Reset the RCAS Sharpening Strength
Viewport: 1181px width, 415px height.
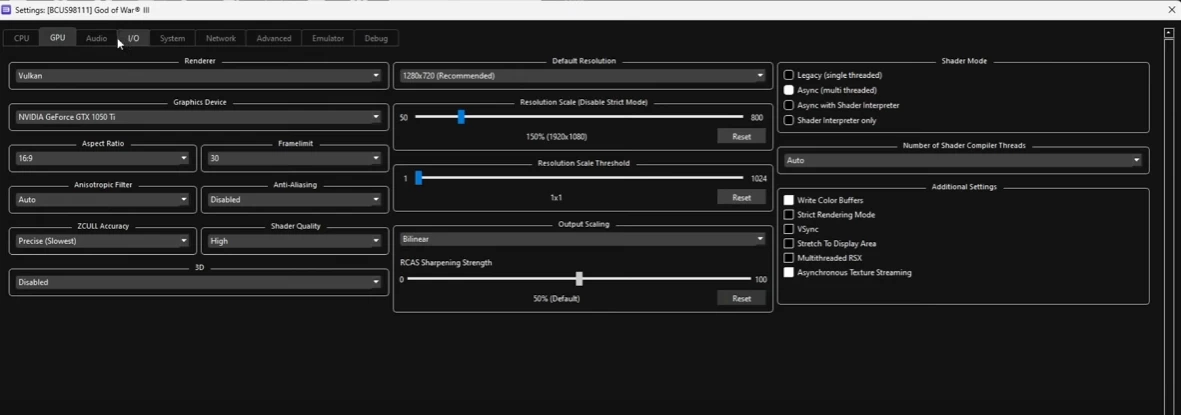pos(741,298)
